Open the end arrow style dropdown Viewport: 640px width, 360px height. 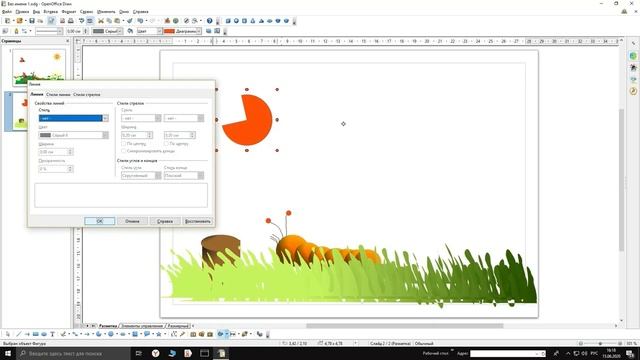click(x=184, y=118)
